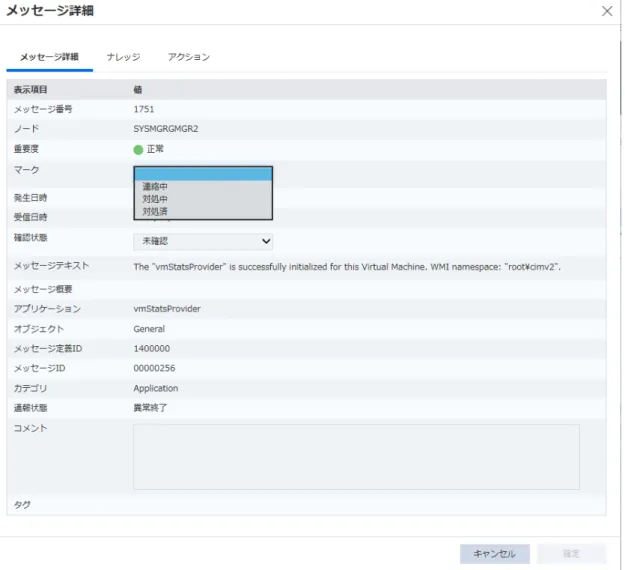
Task: Click the メッセージテキスト row label
Action: coord(51,265)
